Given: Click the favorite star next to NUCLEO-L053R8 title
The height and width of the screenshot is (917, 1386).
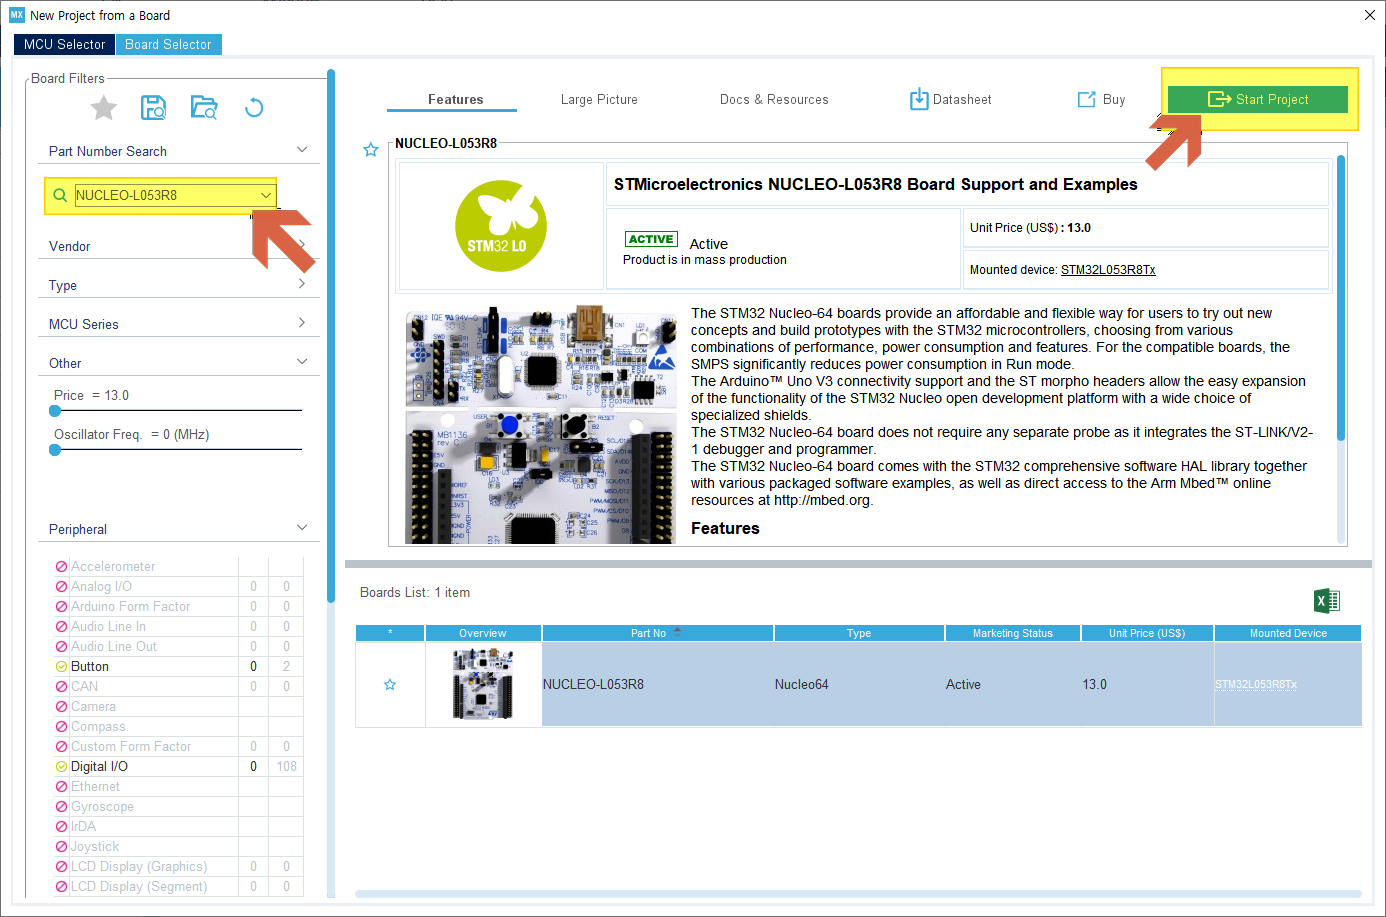Looking at the screenshot, I should (x=371, y=150).
